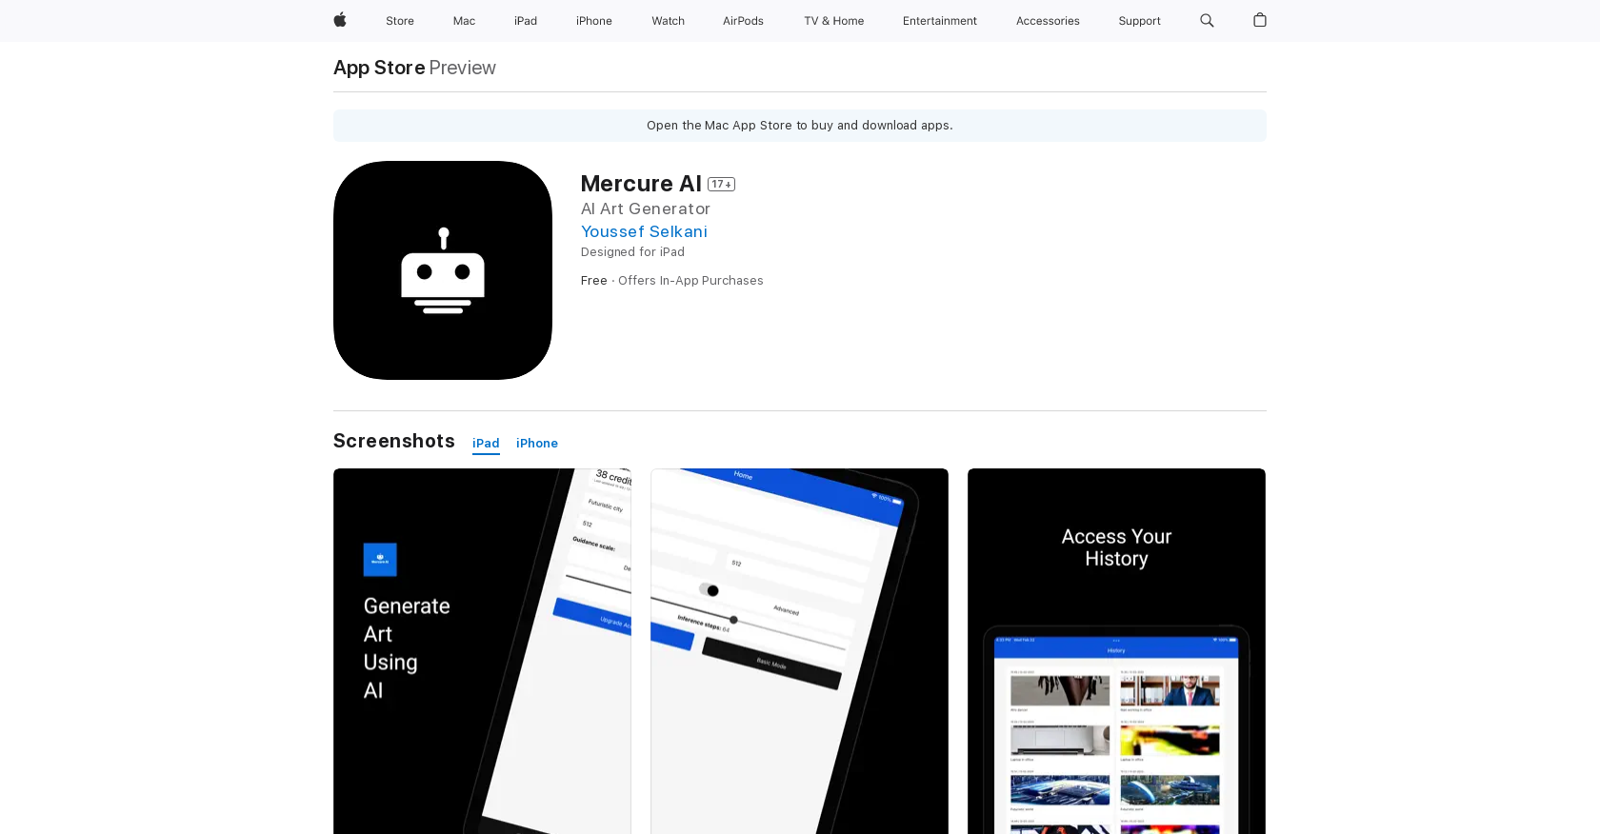Viewport: 1600px width, 834px height.
Task: Open the Store menu
Action: (400, 21)
